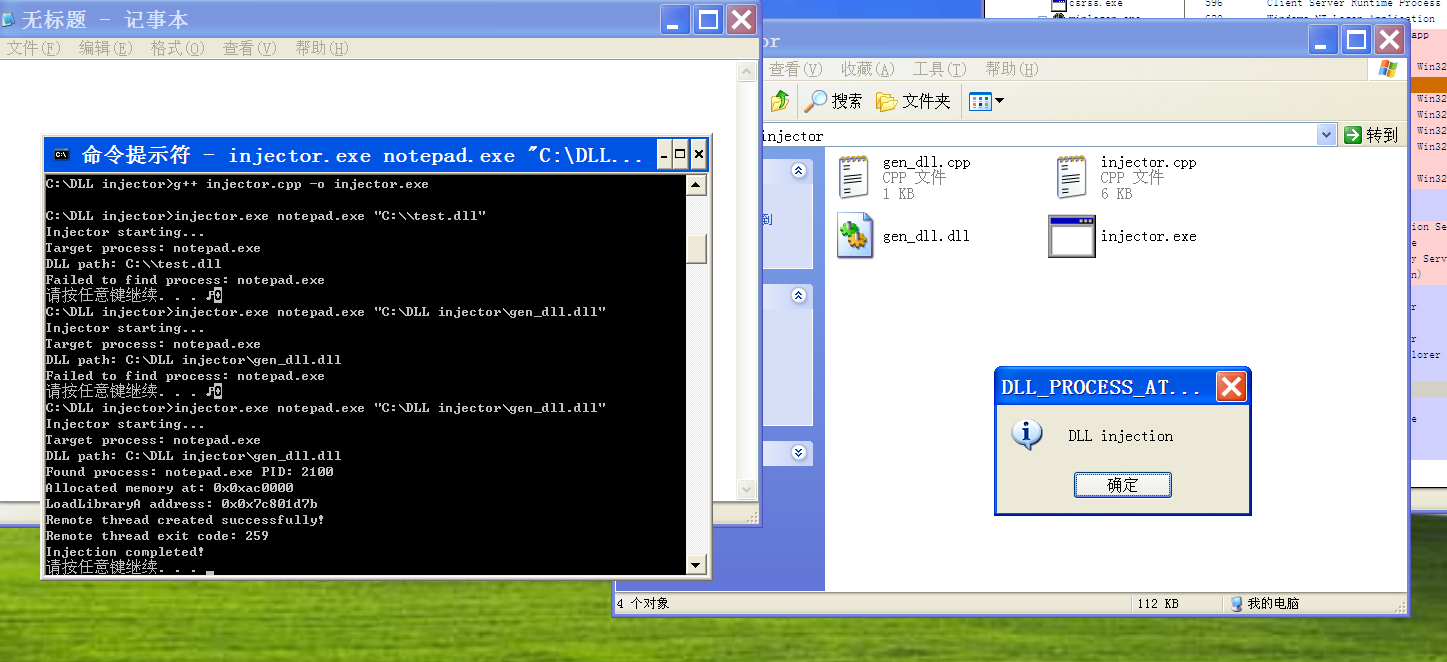This screenshot has height=662, width=1447.
Task: Expand the third side panel chevron in Explorer
Action: coord(798,452)
